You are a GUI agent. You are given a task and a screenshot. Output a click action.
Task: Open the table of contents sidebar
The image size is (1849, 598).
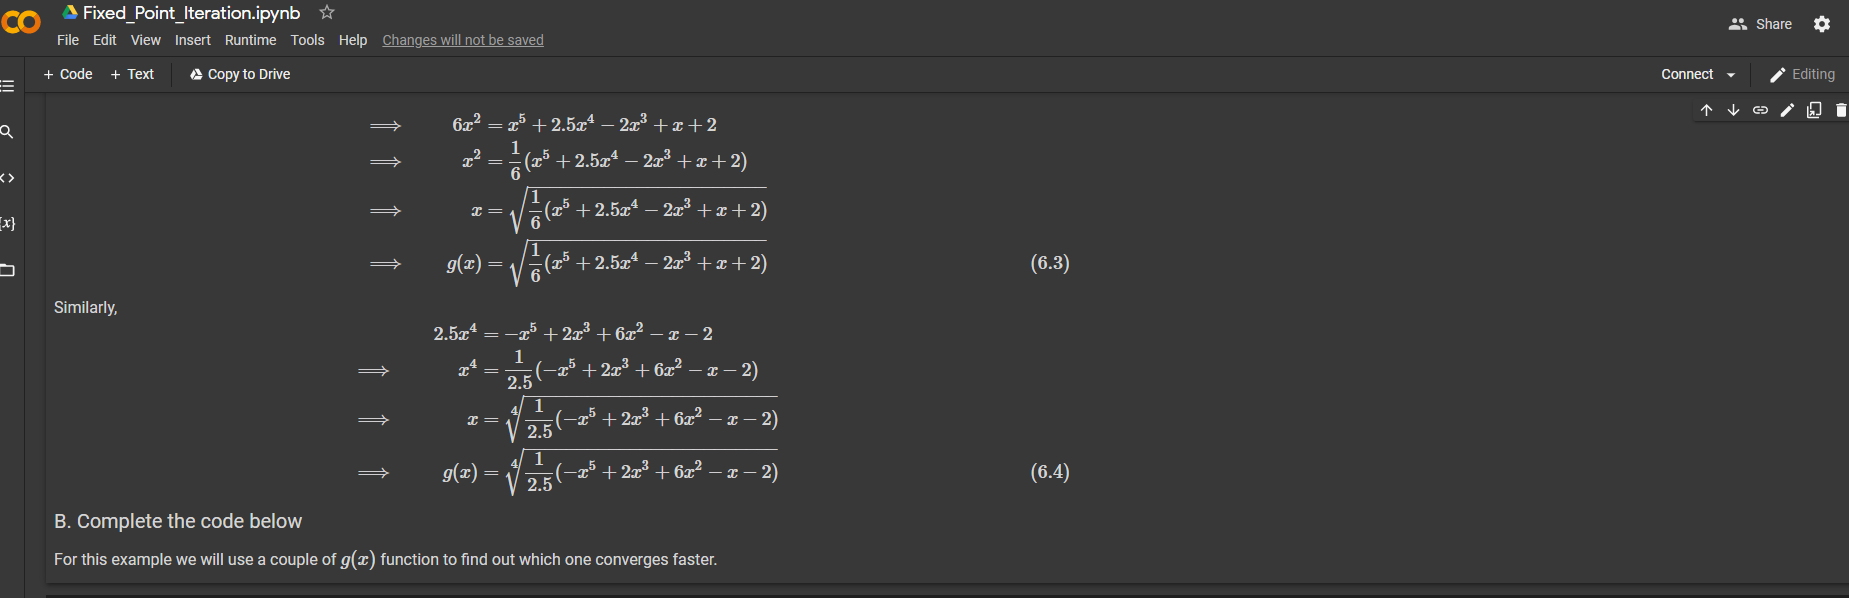coord(9,85)
